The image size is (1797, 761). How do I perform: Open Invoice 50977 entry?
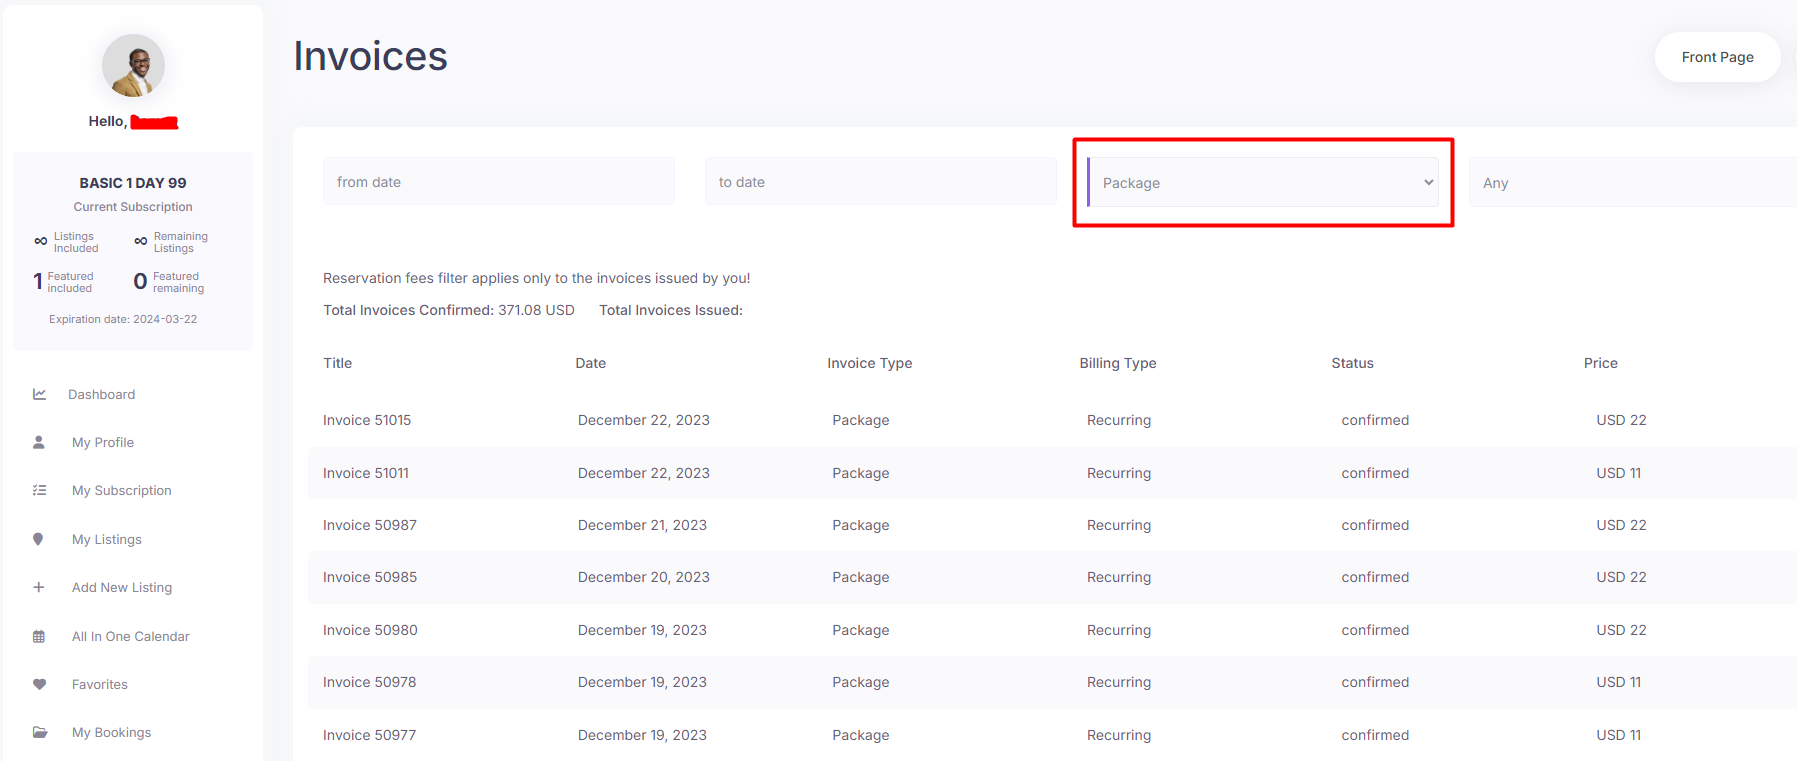click(370, 735)
